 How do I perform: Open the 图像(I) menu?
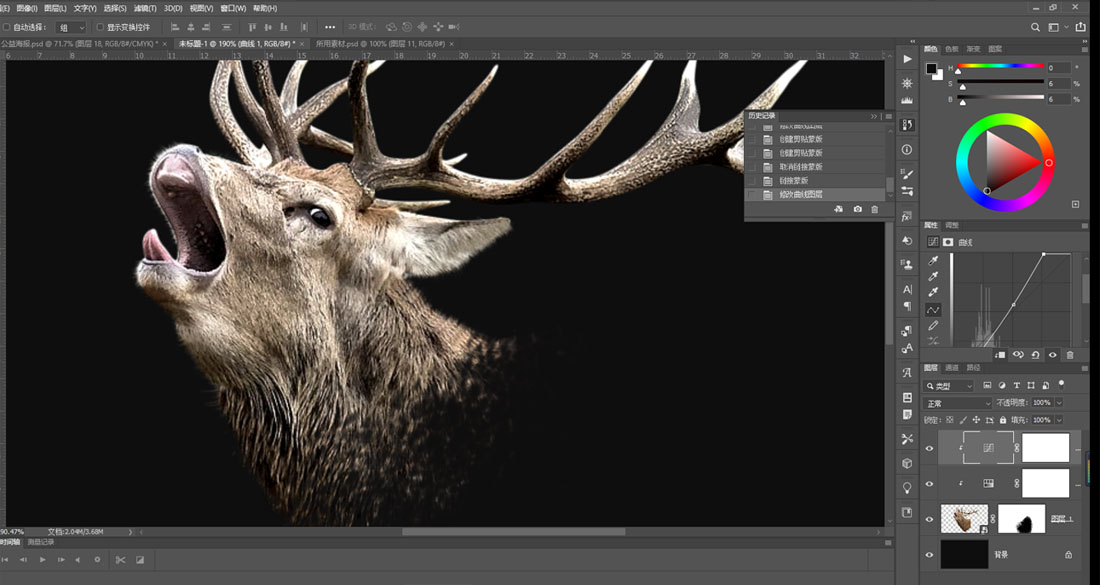[26, 8]
